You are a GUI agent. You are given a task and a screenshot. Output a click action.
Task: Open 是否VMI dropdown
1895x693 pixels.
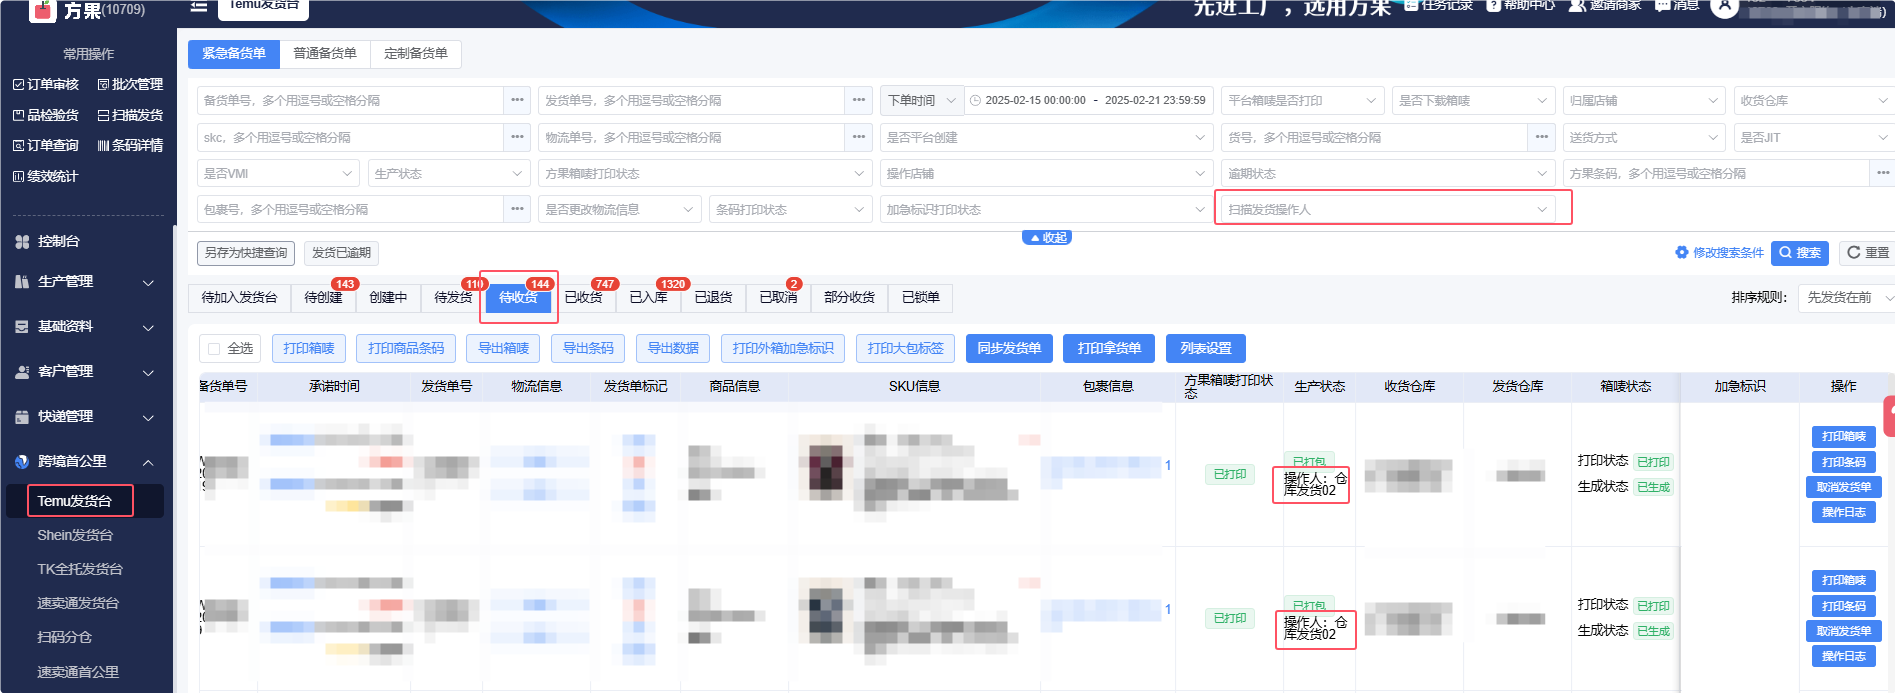[278, 174]
